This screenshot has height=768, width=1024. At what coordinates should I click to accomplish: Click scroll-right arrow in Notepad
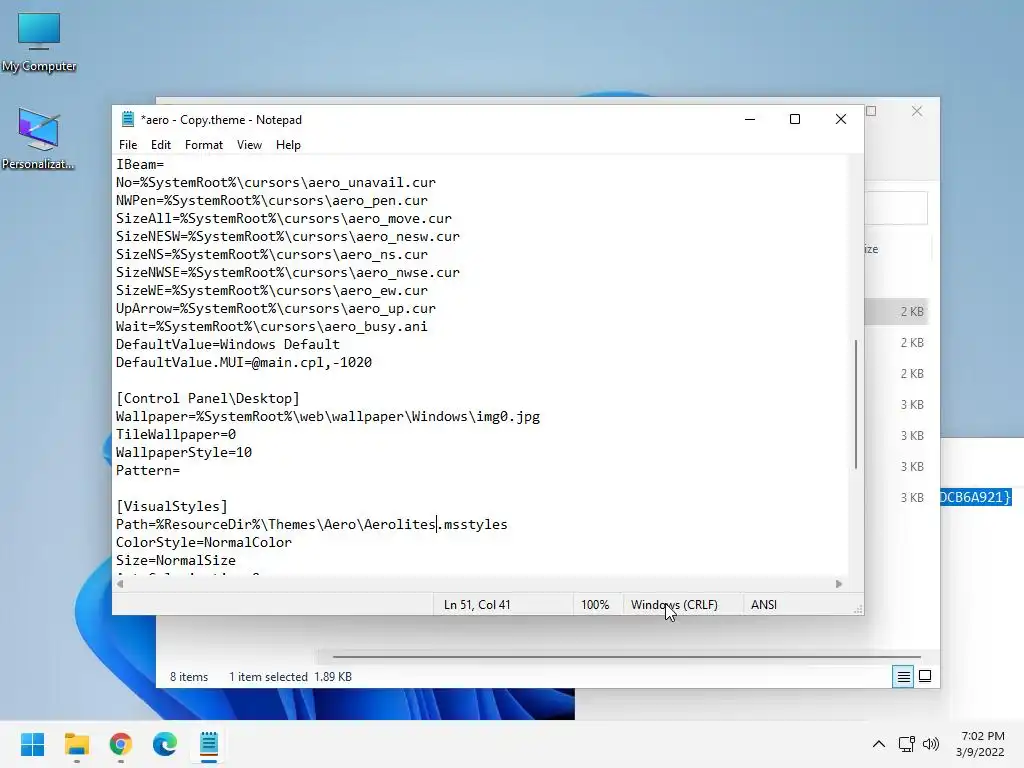(x=839, y=584)
